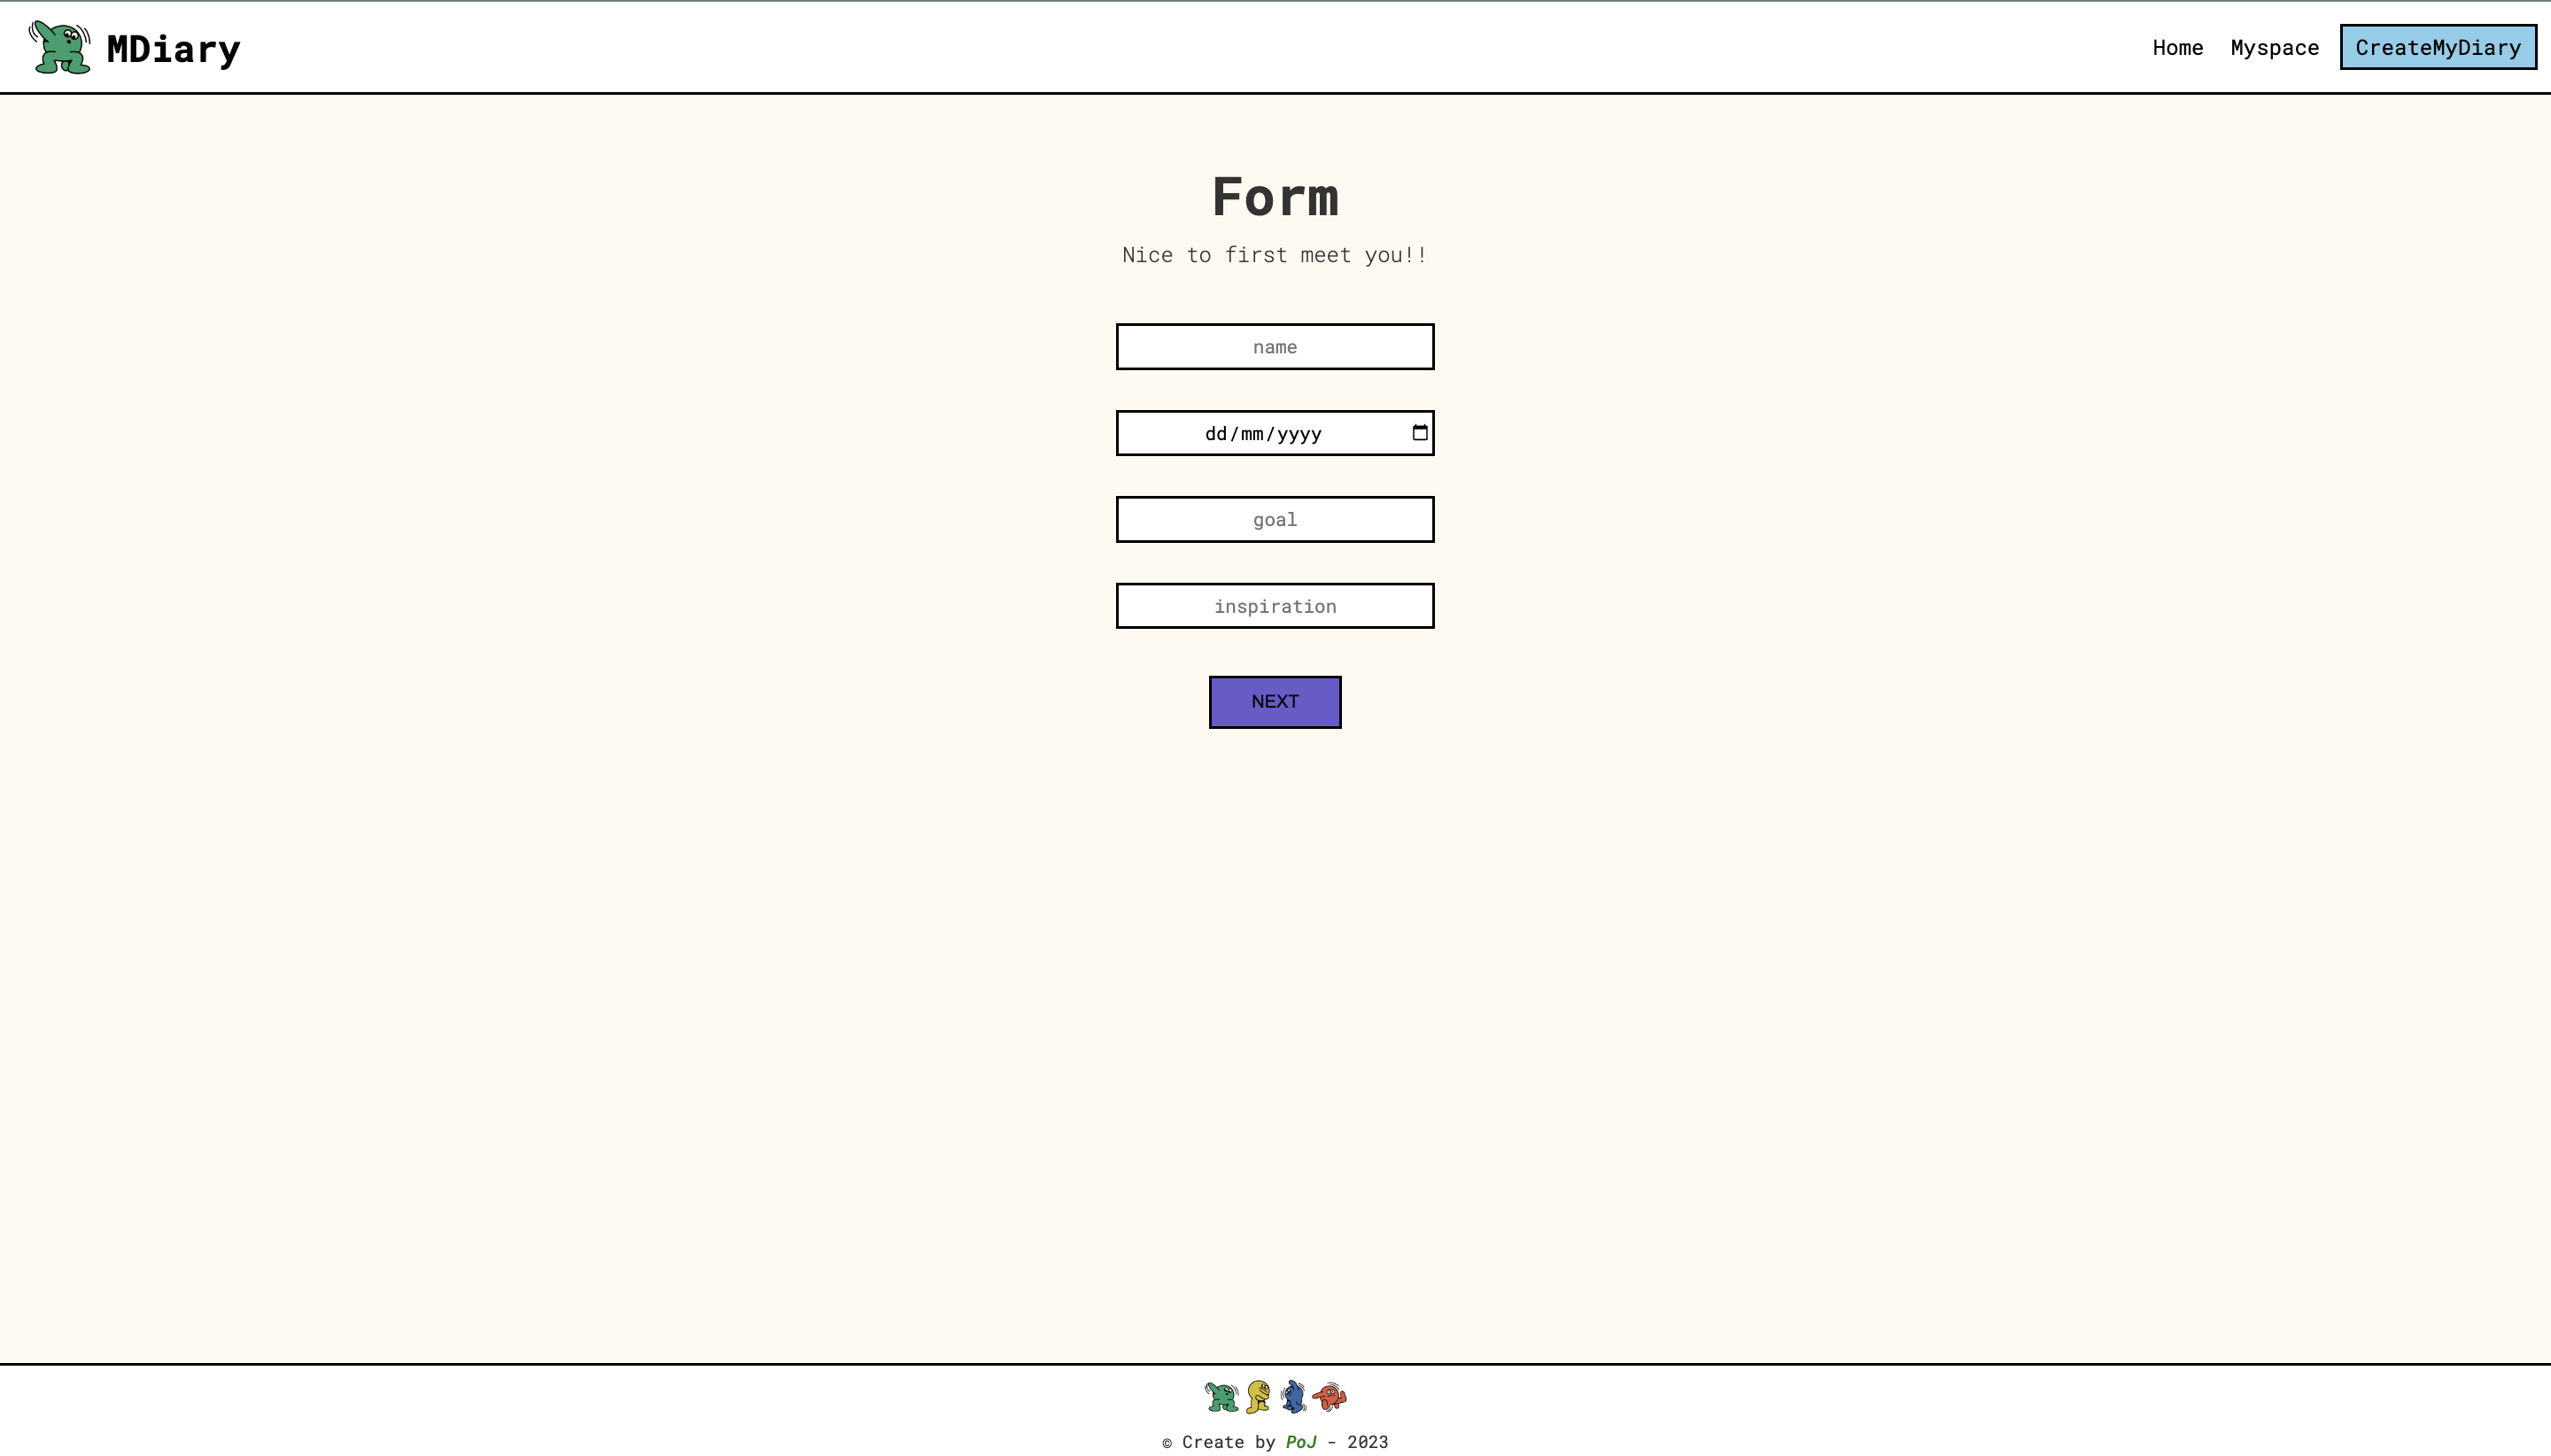Select the day portion of date field
This screenshot has height=1456, width=2551.
[1215, 434]
